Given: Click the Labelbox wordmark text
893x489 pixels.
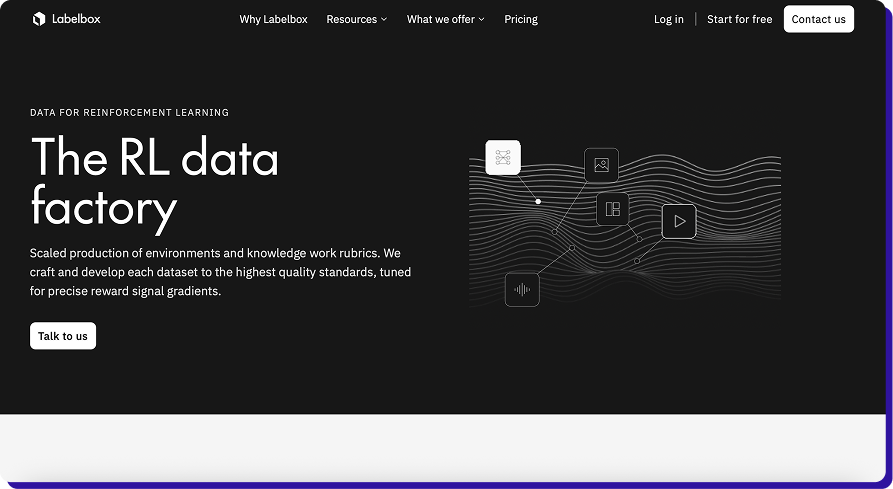Looking at the screenshot, I should (76, 19).
